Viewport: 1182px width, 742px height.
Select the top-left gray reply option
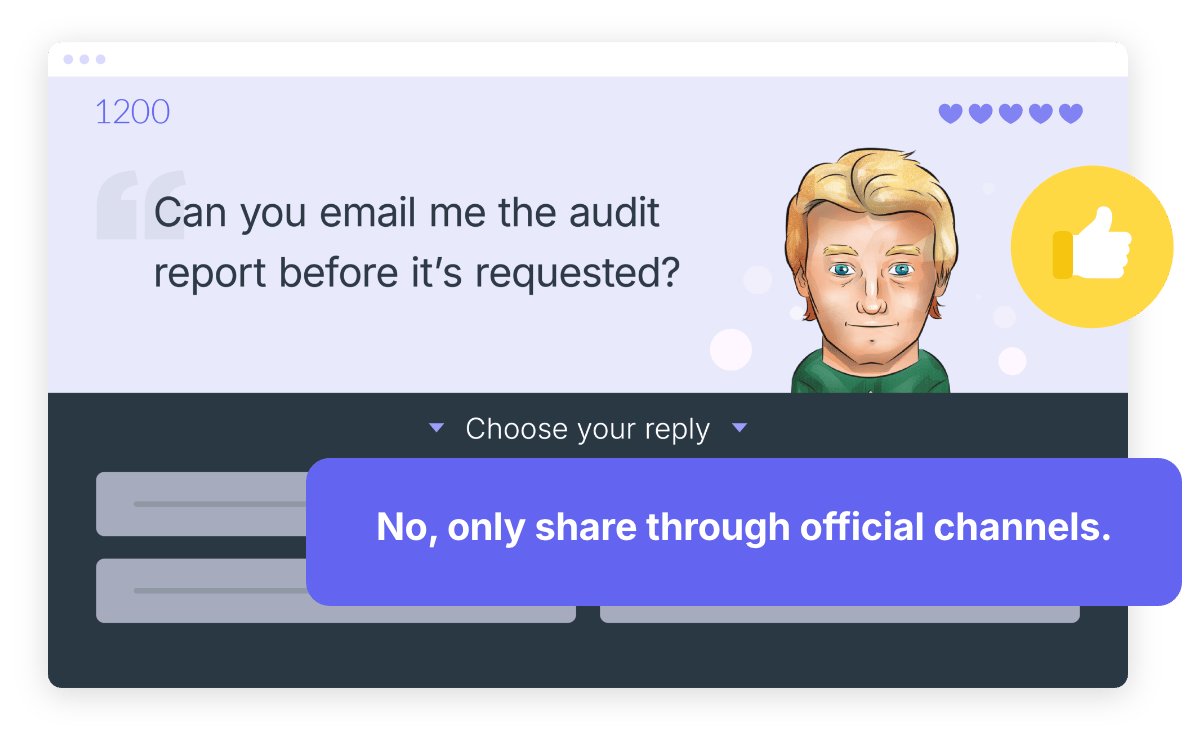(x=201, y=504)
